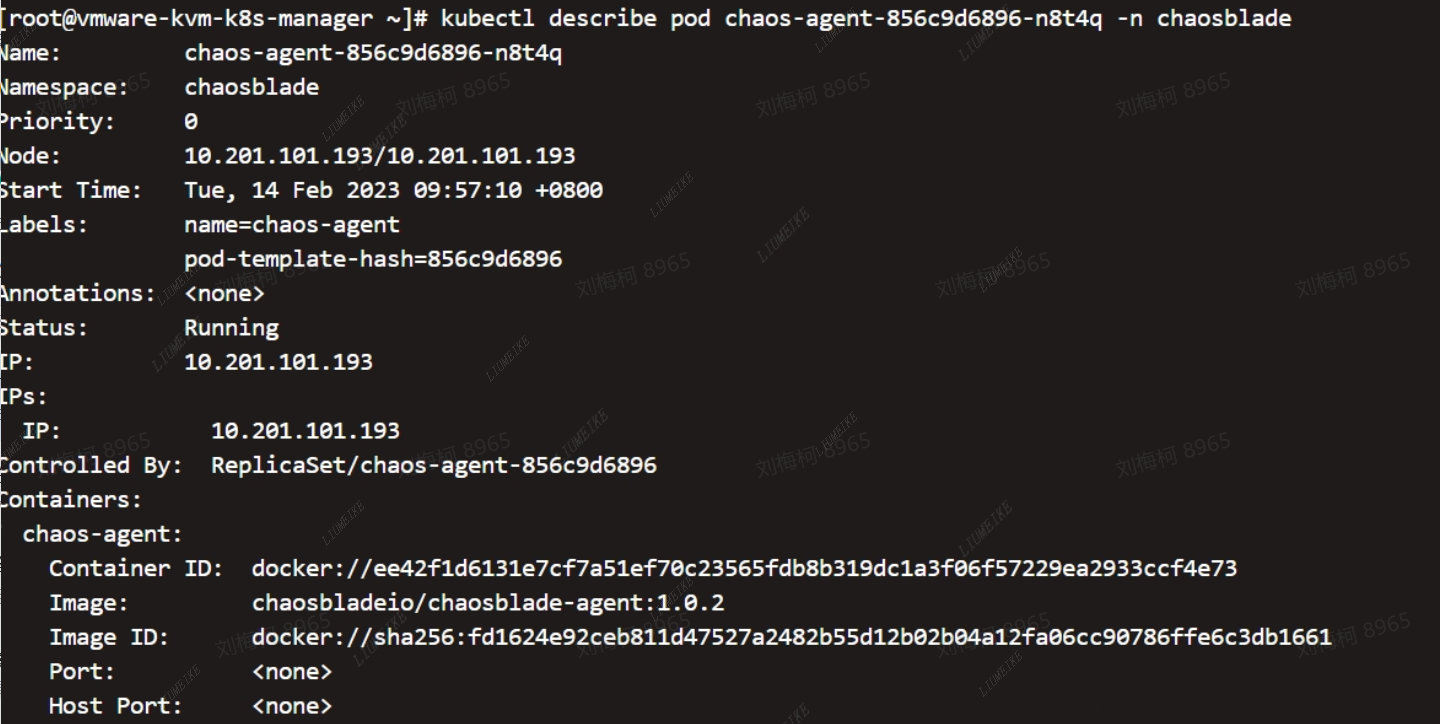The width and height of the screenshot is (1440, 724).
Task: Click the pod name chaos-agent-856c9d6896-n8t4q value
Action: click(373, 53)
